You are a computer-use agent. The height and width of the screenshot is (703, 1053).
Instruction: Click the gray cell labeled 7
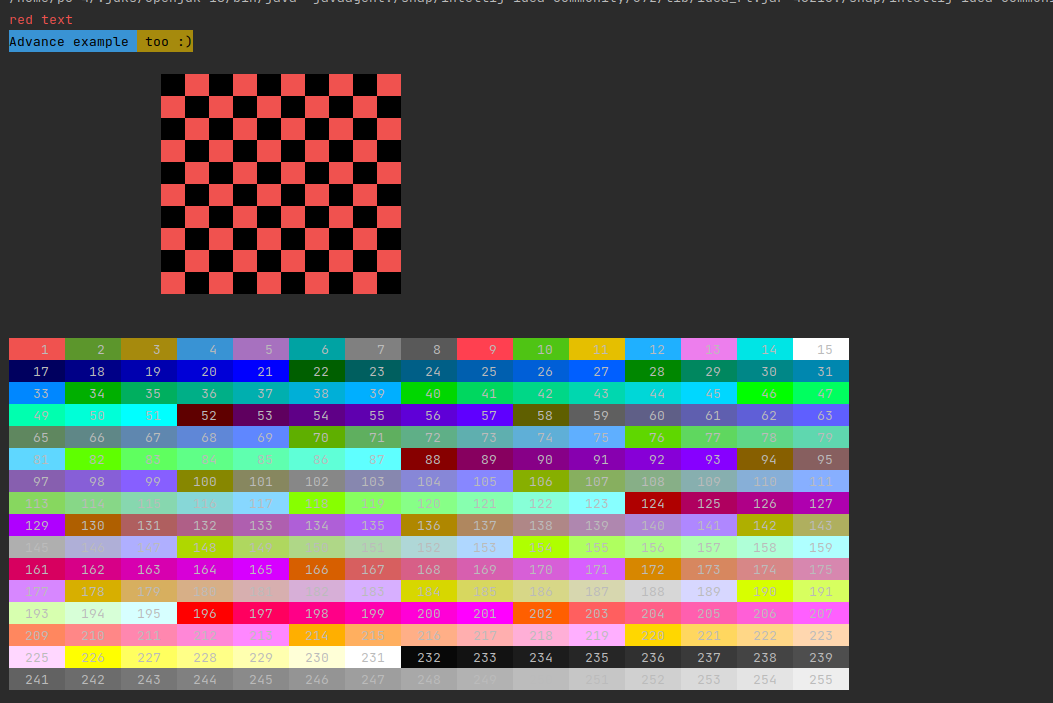coord(373,349)
